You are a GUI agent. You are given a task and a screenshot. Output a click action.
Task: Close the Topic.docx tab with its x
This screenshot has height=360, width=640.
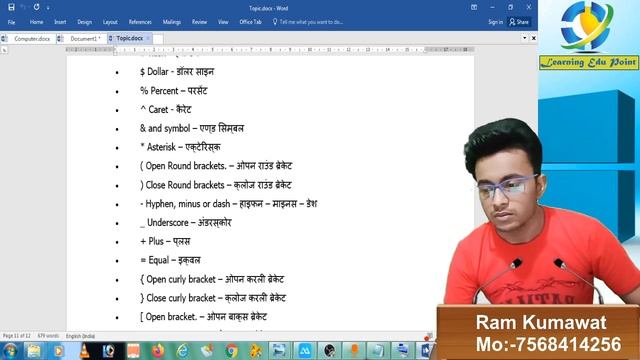coord(148,38)
